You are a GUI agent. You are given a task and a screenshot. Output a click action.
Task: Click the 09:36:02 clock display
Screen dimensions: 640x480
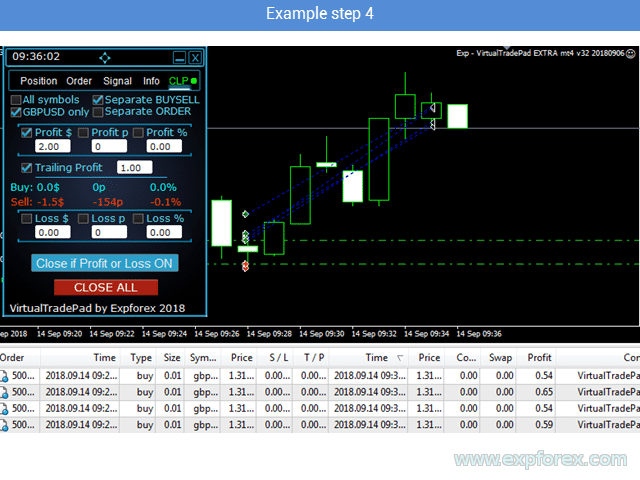click(x=36, y=56)
